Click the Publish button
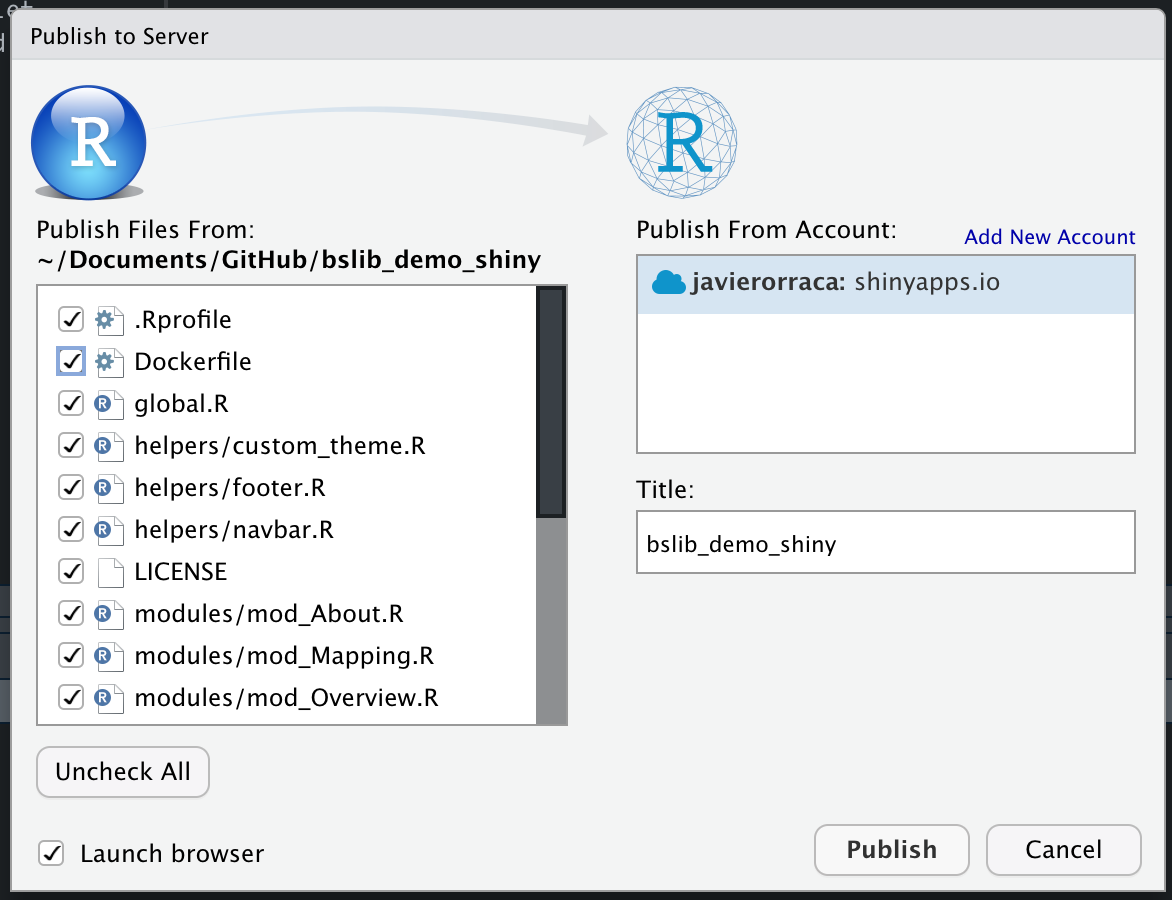This screenshot has height=900, width=1172. click(892, 850)
